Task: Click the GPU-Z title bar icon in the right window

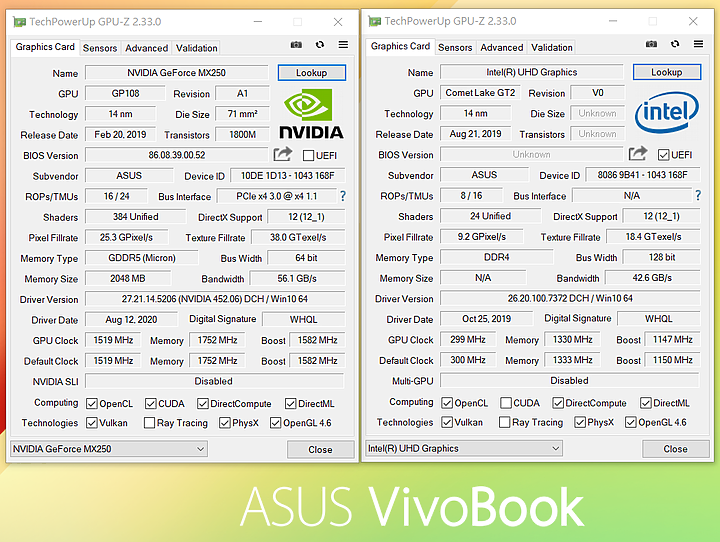Action: click(x=375, y=21)
